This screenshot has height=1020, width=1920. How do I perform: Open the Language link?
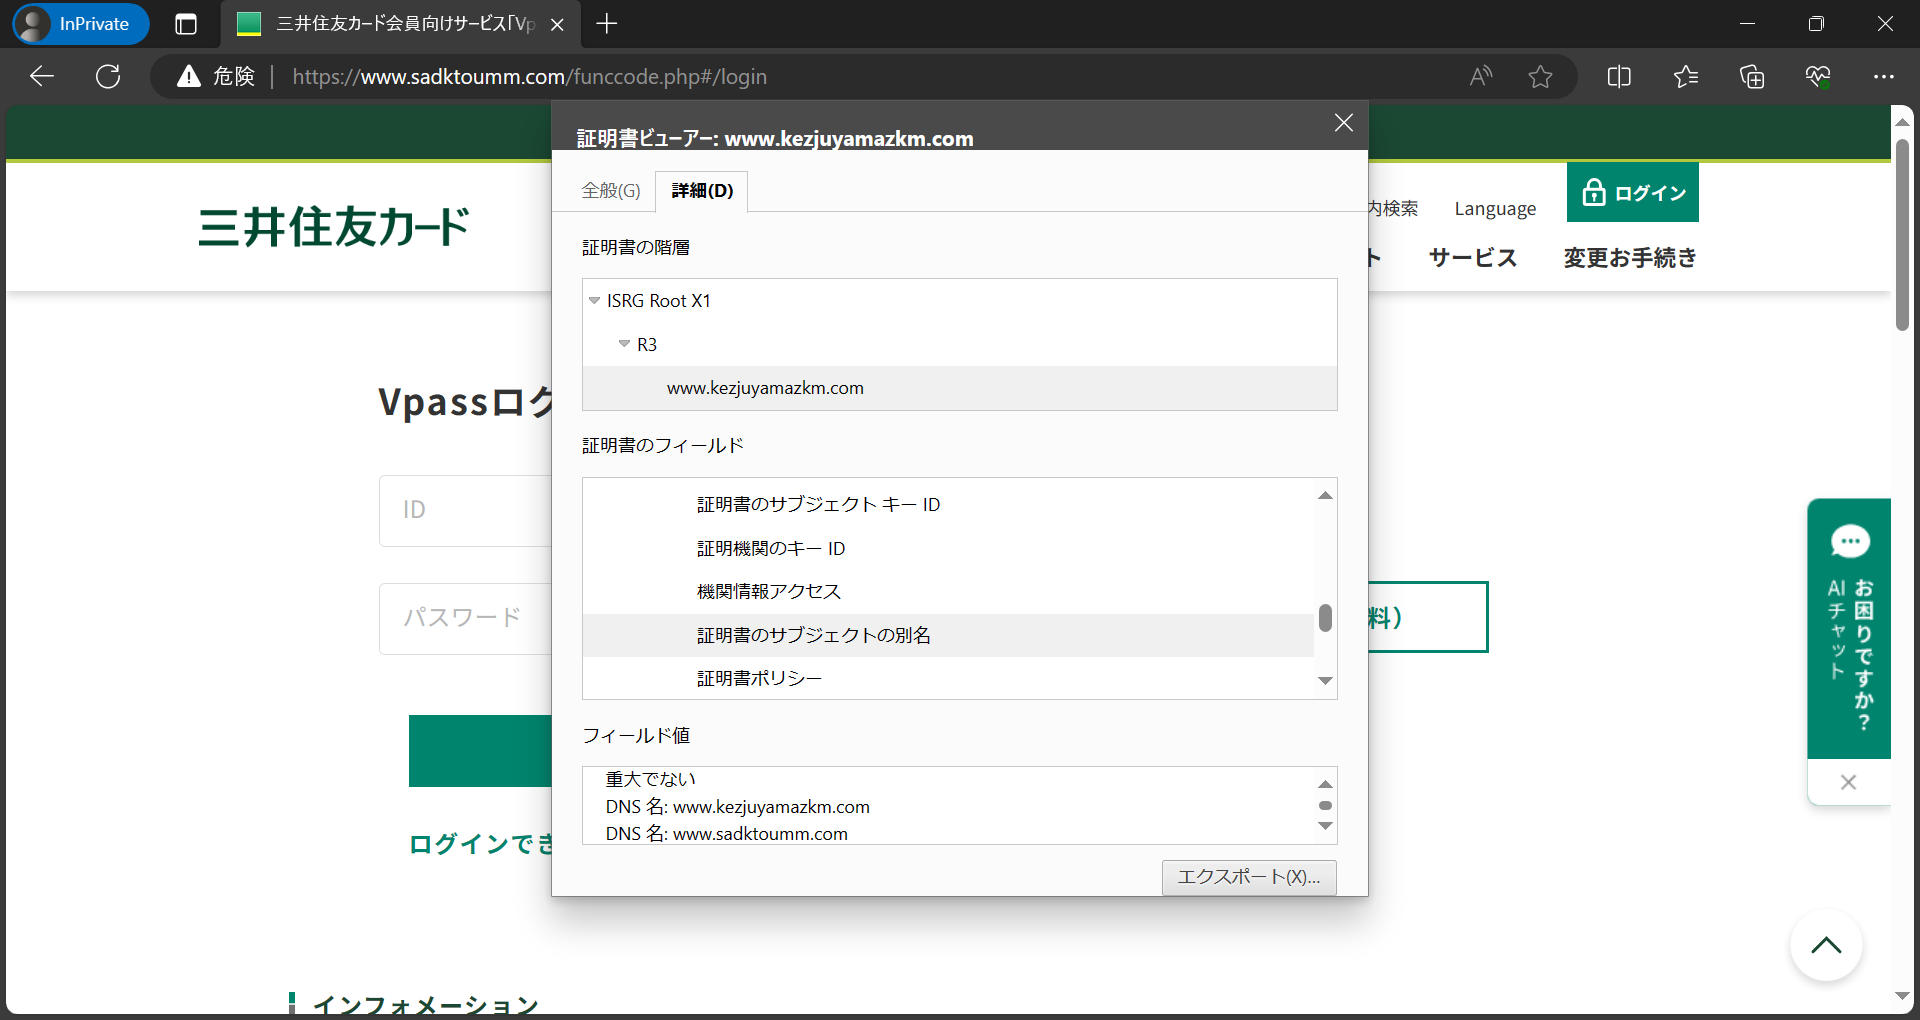pos(1495,209)
